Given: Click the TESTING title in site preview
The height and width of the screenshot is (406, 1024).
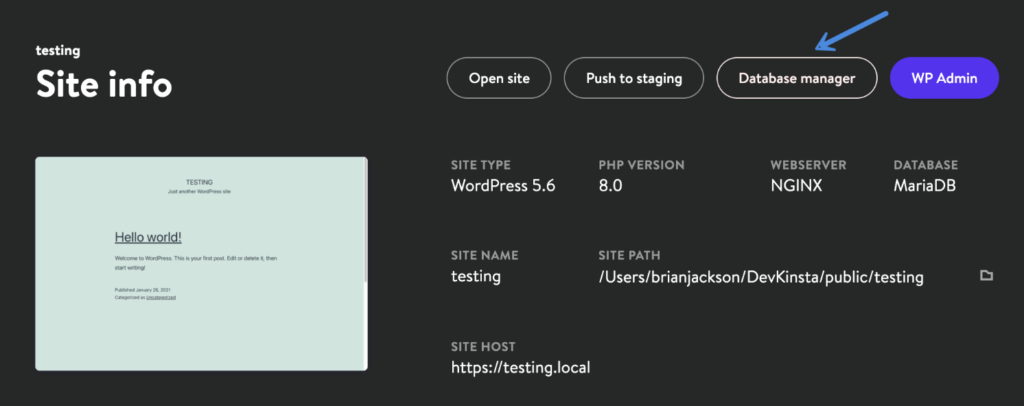Looking at the screenshot, I should coord(199,182).
